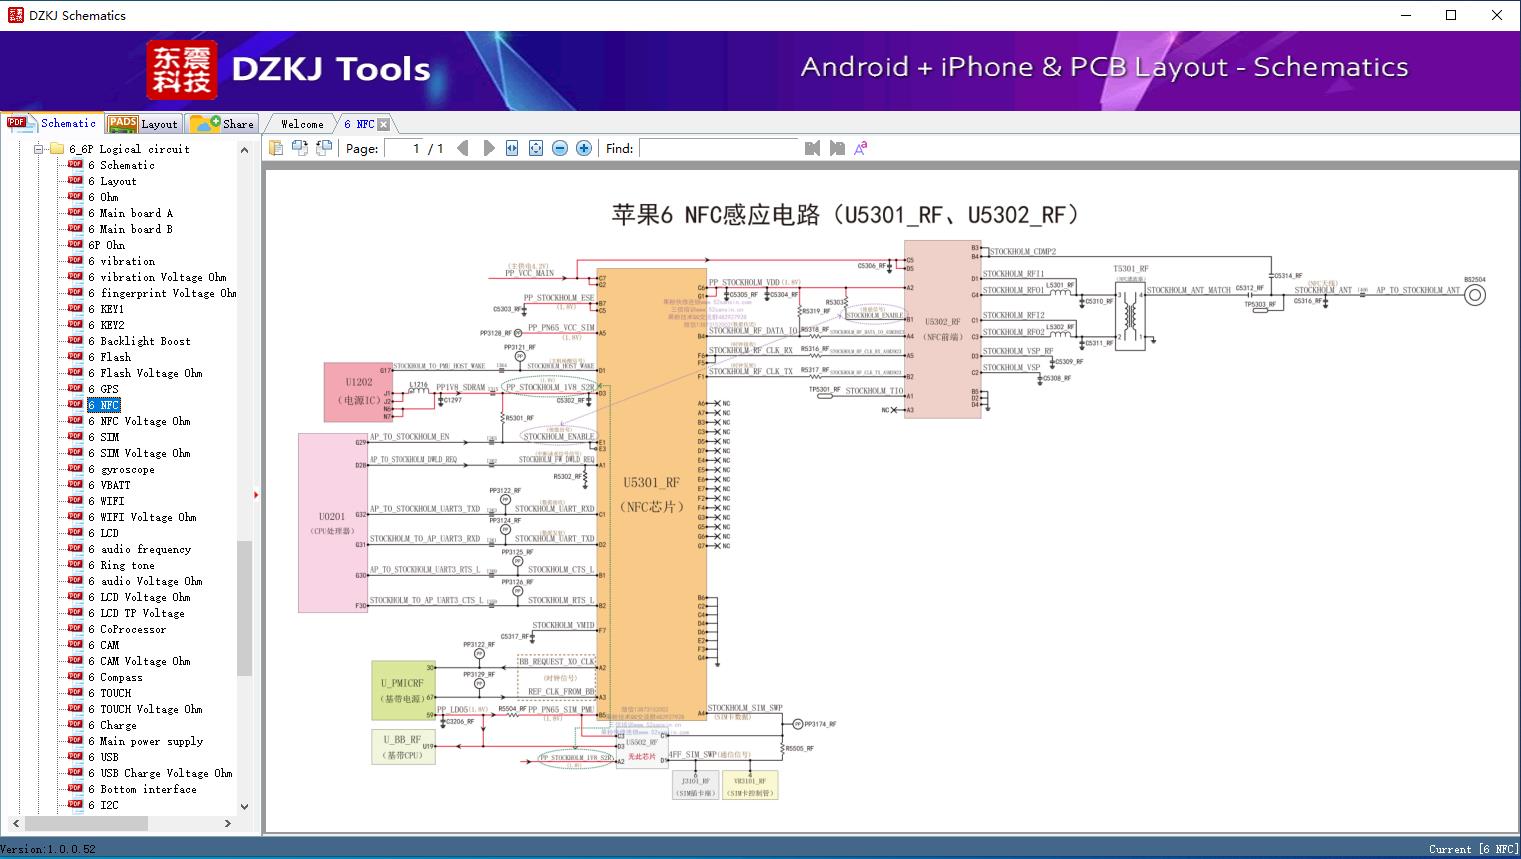Zoom out with the minus icon
The height and width of the screenshot is (859, 1521).
(x=560, y=148)
